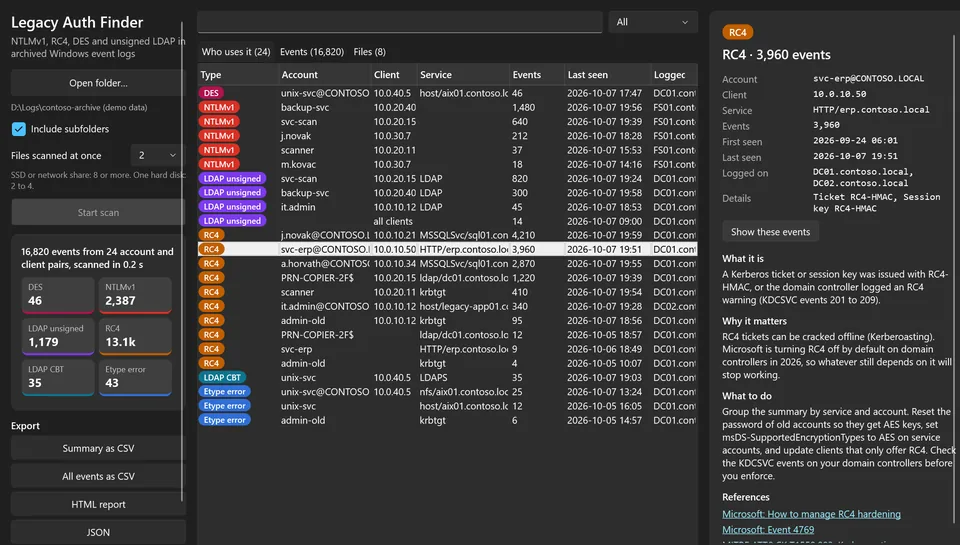Click the Etype error summary card
This screenshot has height=545, width=960.
point(135,377)
